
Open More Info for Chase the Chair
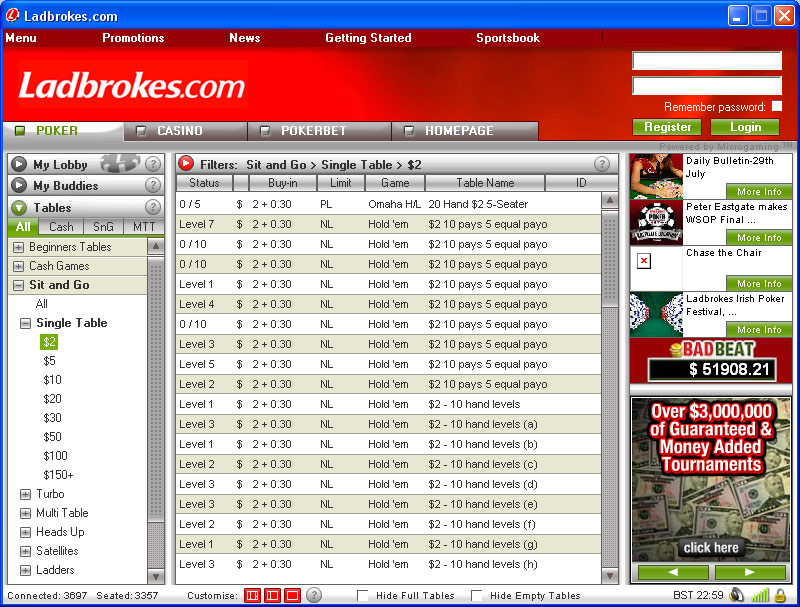759,284
